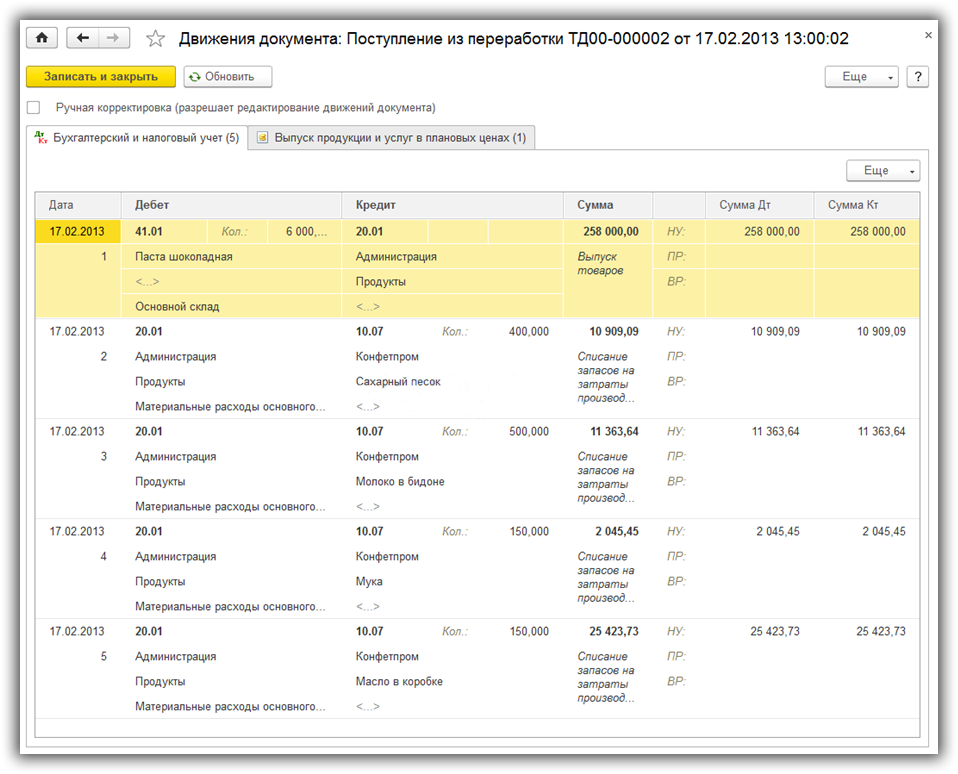Open Выпуск продукции и услуг tab
958x774 pixels.
click(x=392, y=138)
